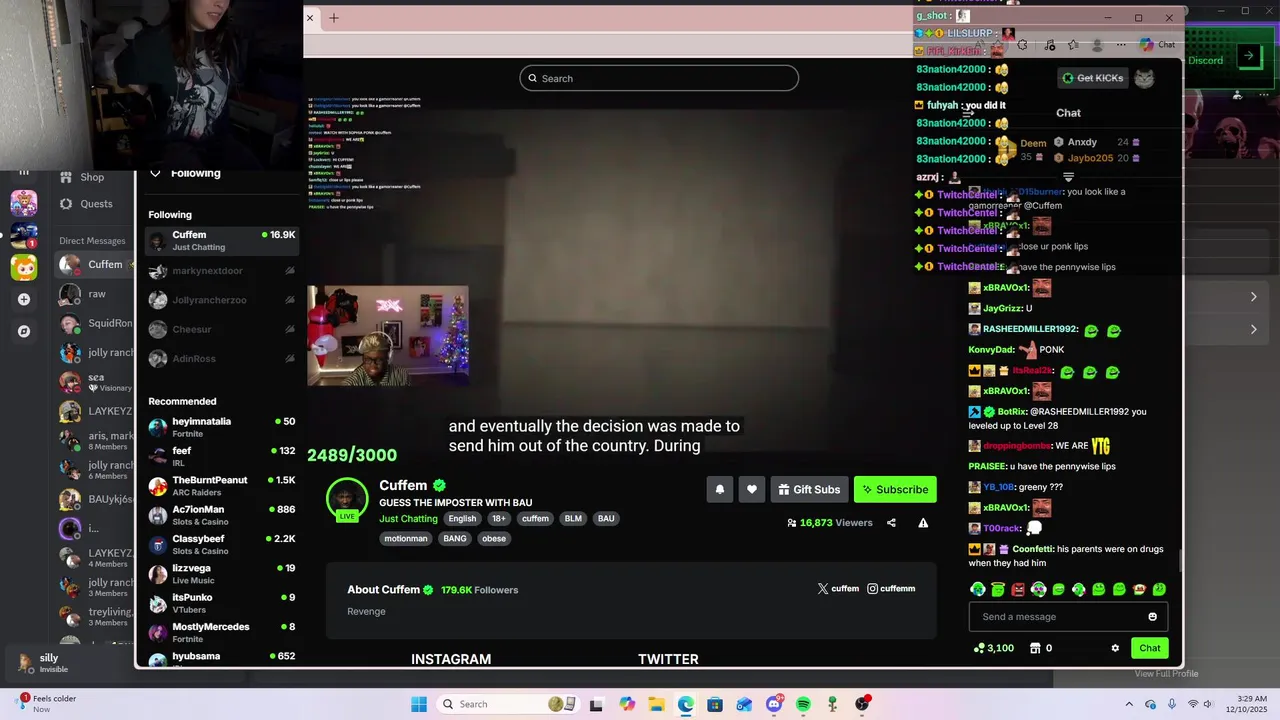Follow Cuffem with the heart icon

(752, 489)
